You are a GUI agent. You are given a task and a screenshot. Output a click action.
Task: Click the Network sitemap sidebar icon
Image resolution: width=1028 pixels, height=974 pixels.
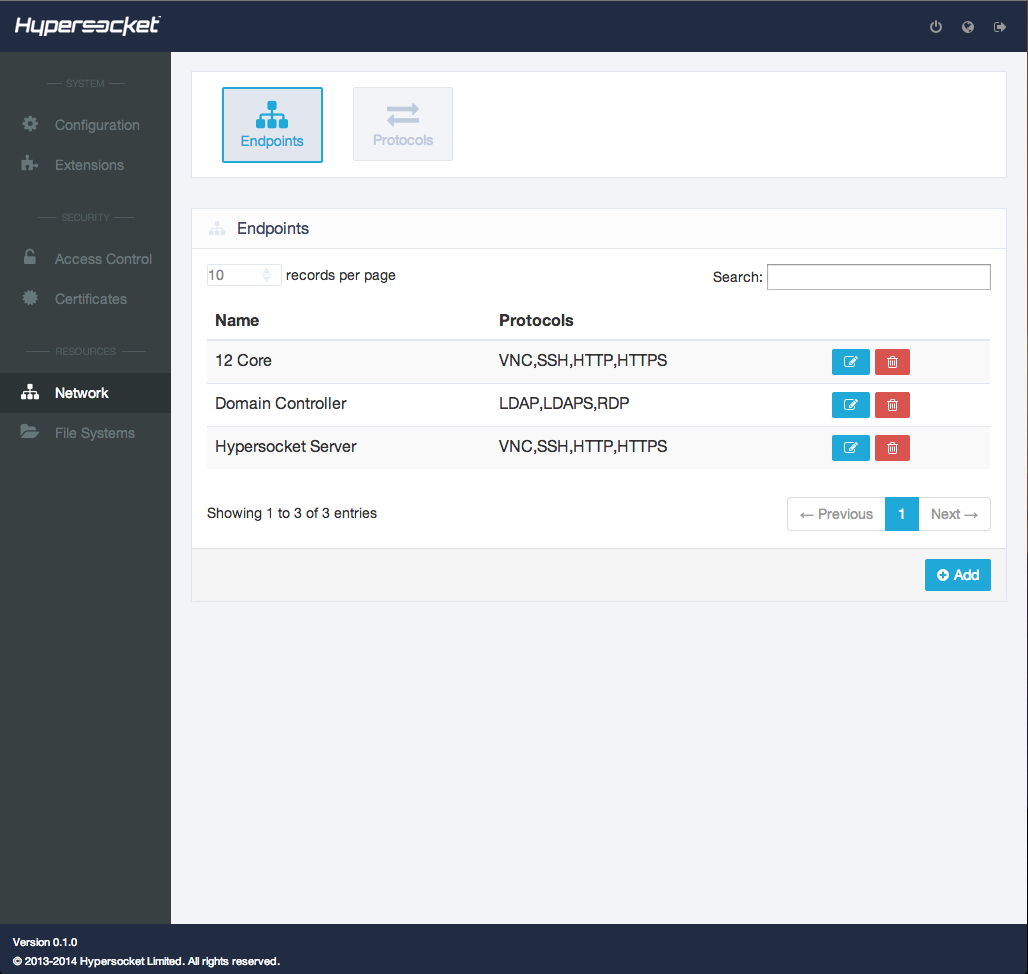[30, 392]
